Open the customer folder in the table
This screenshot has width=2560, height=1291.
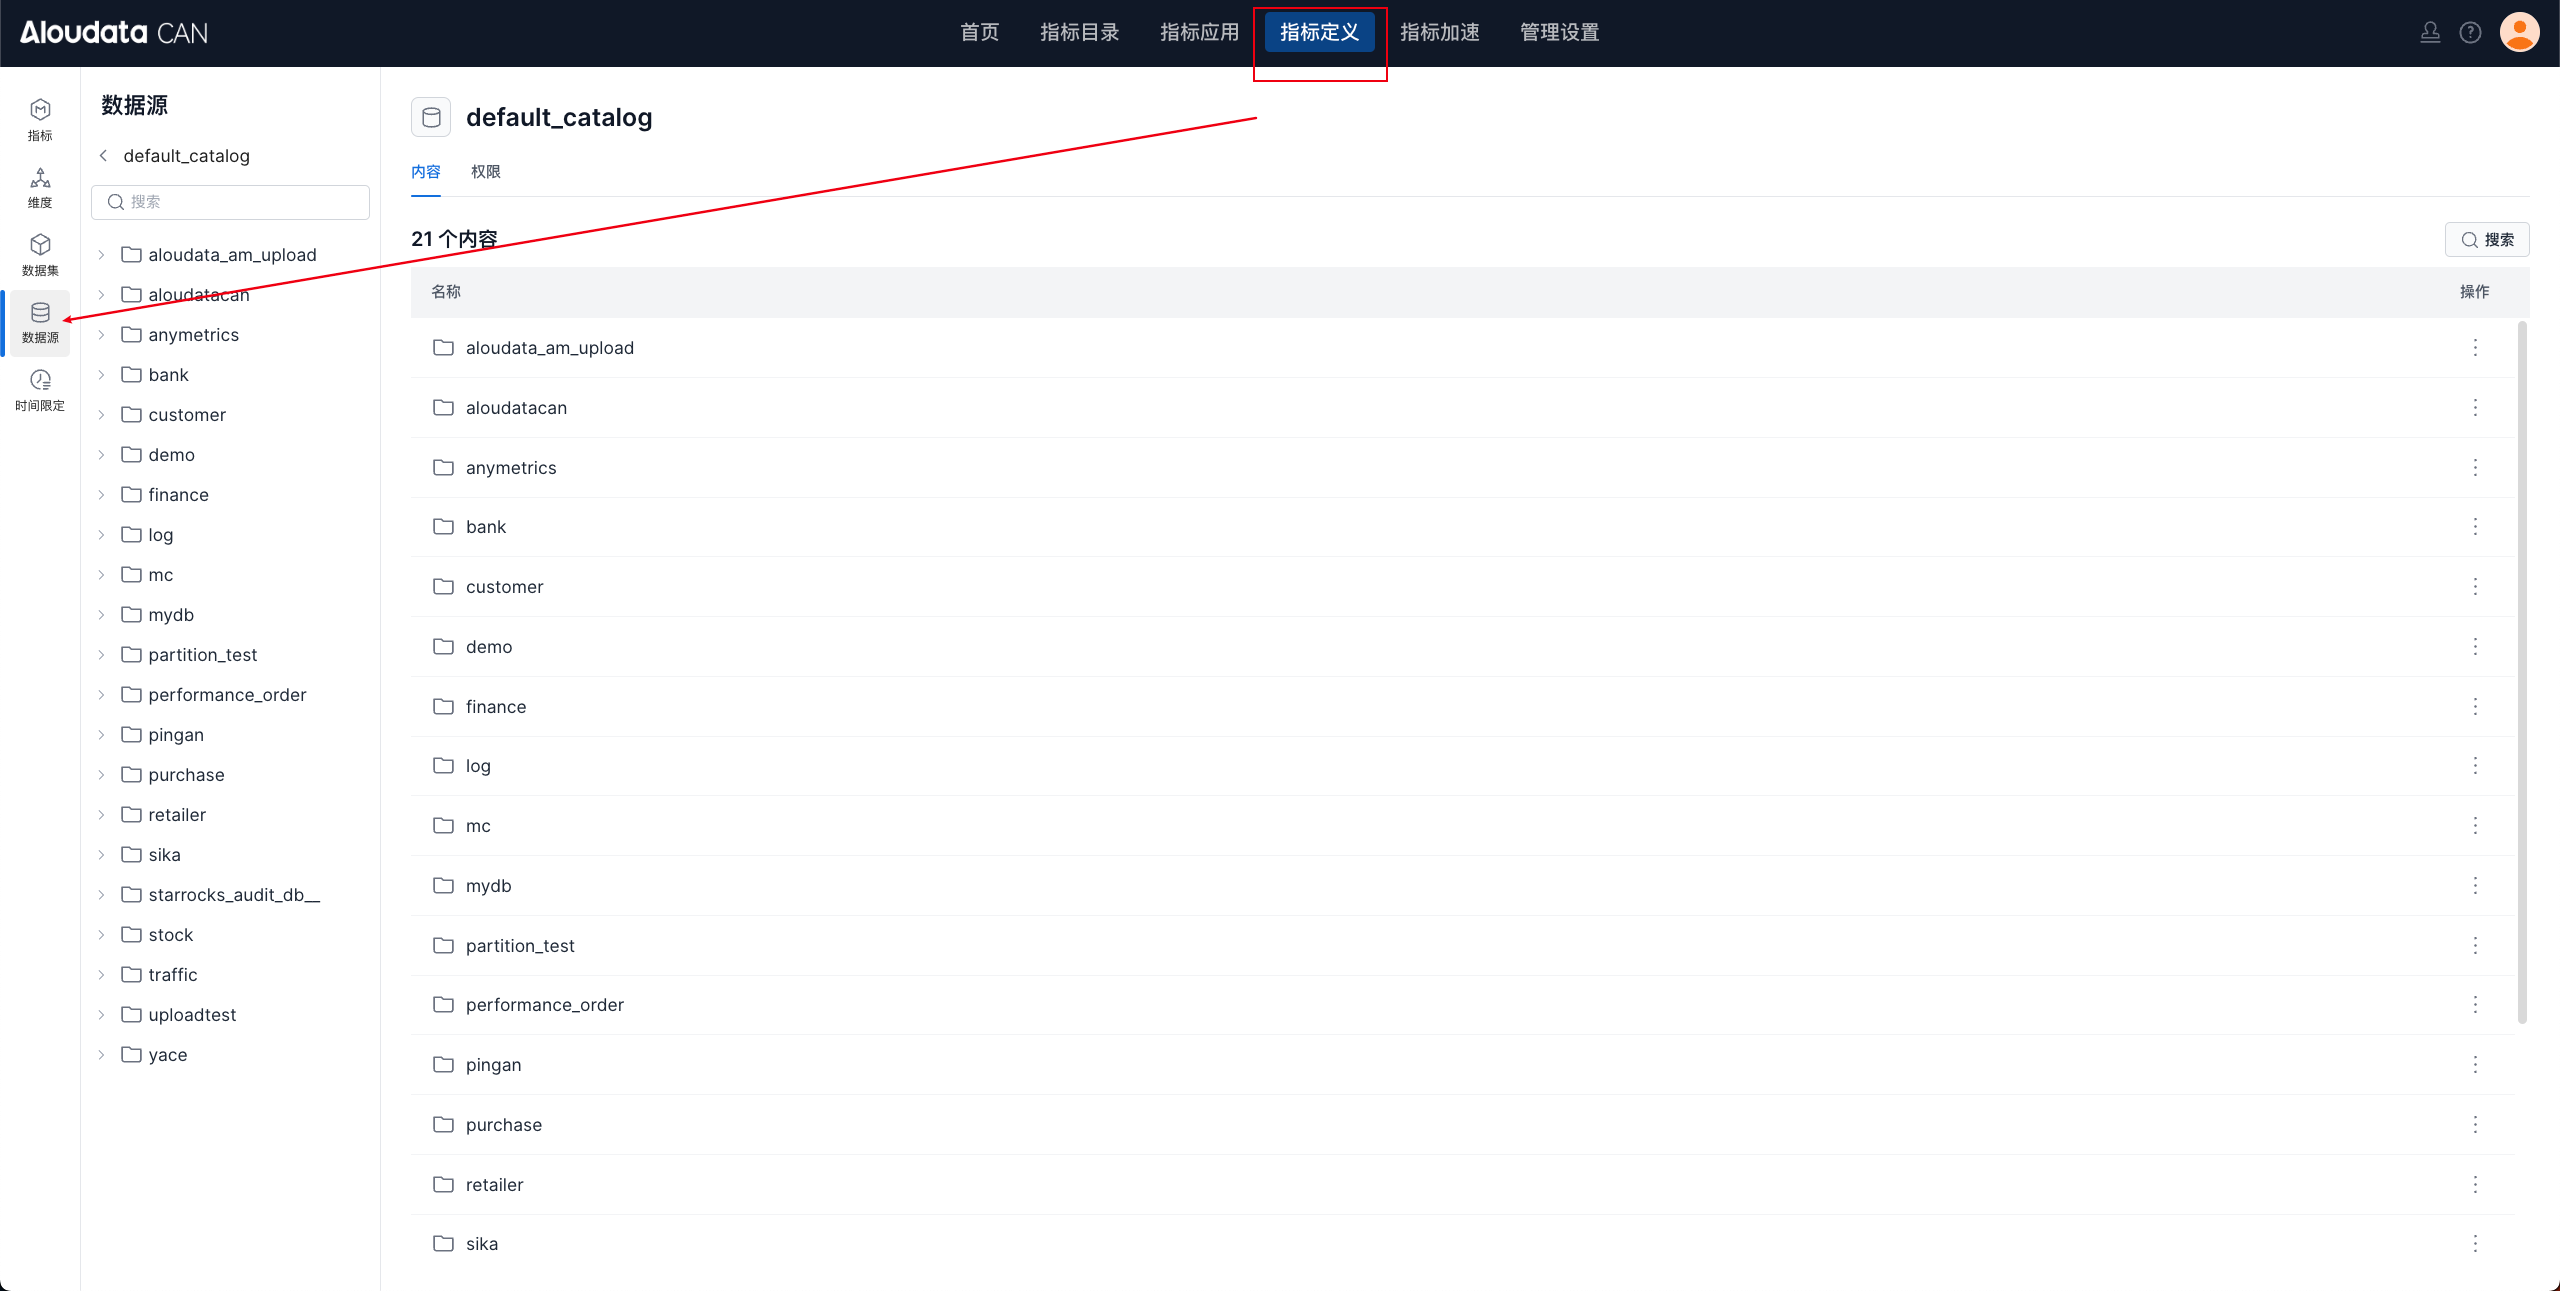pyautogui.click(x=504, y=587)
